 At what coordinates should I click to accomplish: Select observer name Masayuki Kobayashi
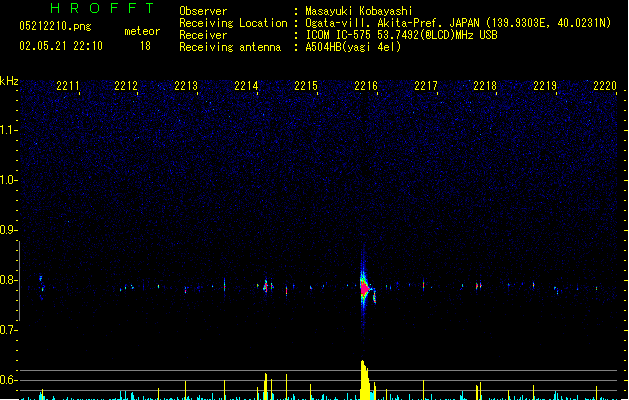[x=359, y=11]
